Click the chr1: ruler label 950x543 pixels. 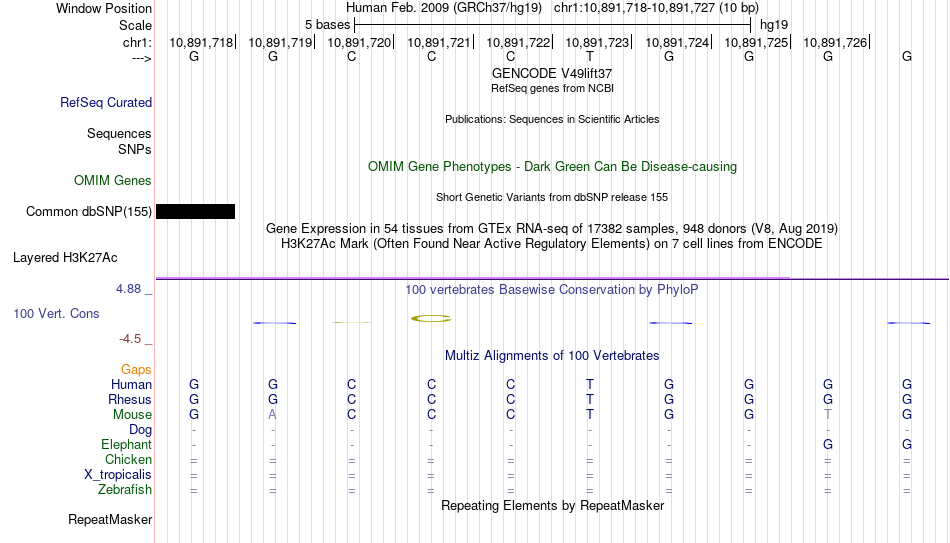coord(137,42)
